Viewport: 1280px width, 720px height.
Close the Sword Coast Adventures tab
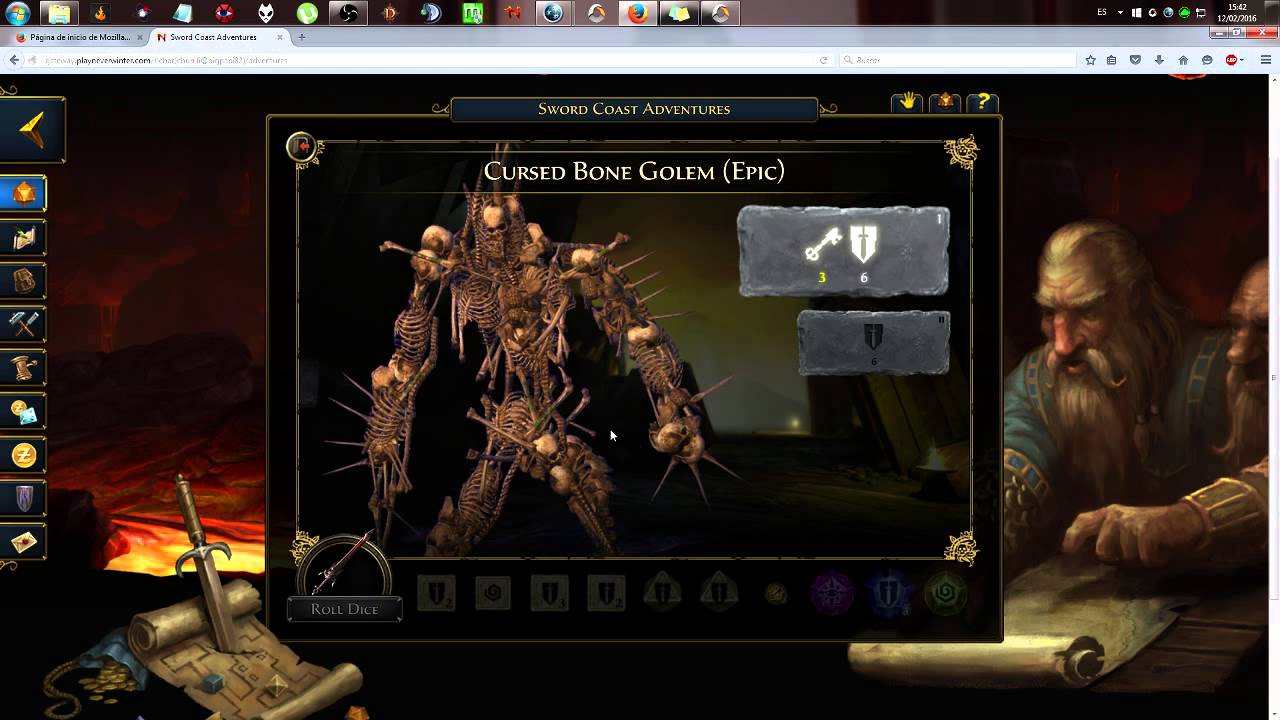click(280, 37)
